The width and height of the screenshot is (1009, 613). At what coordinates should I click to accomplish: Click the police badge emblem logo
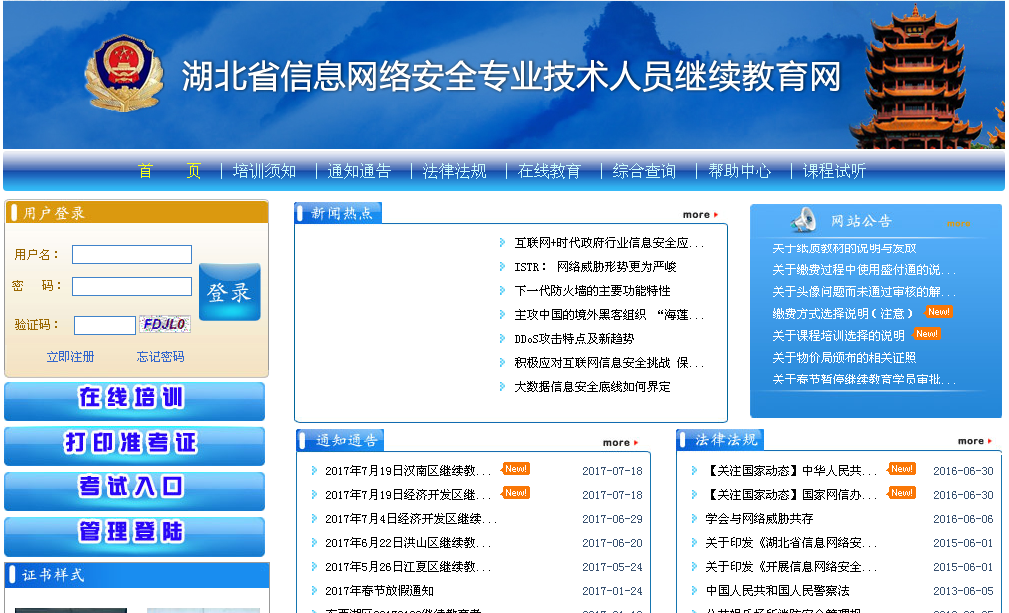click(124, 74)
